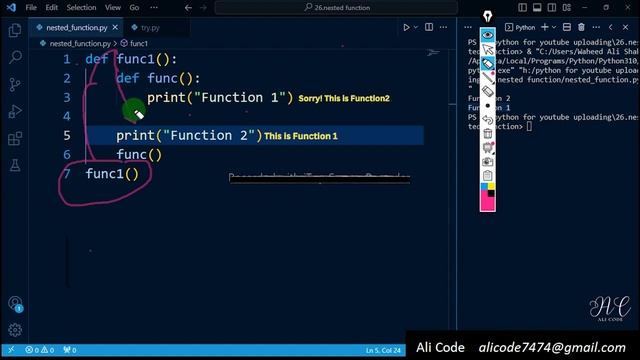Toggle visibility eye in the annotation toolbar
Viewport: 640px width, 360px height.
tap(487, 36)
